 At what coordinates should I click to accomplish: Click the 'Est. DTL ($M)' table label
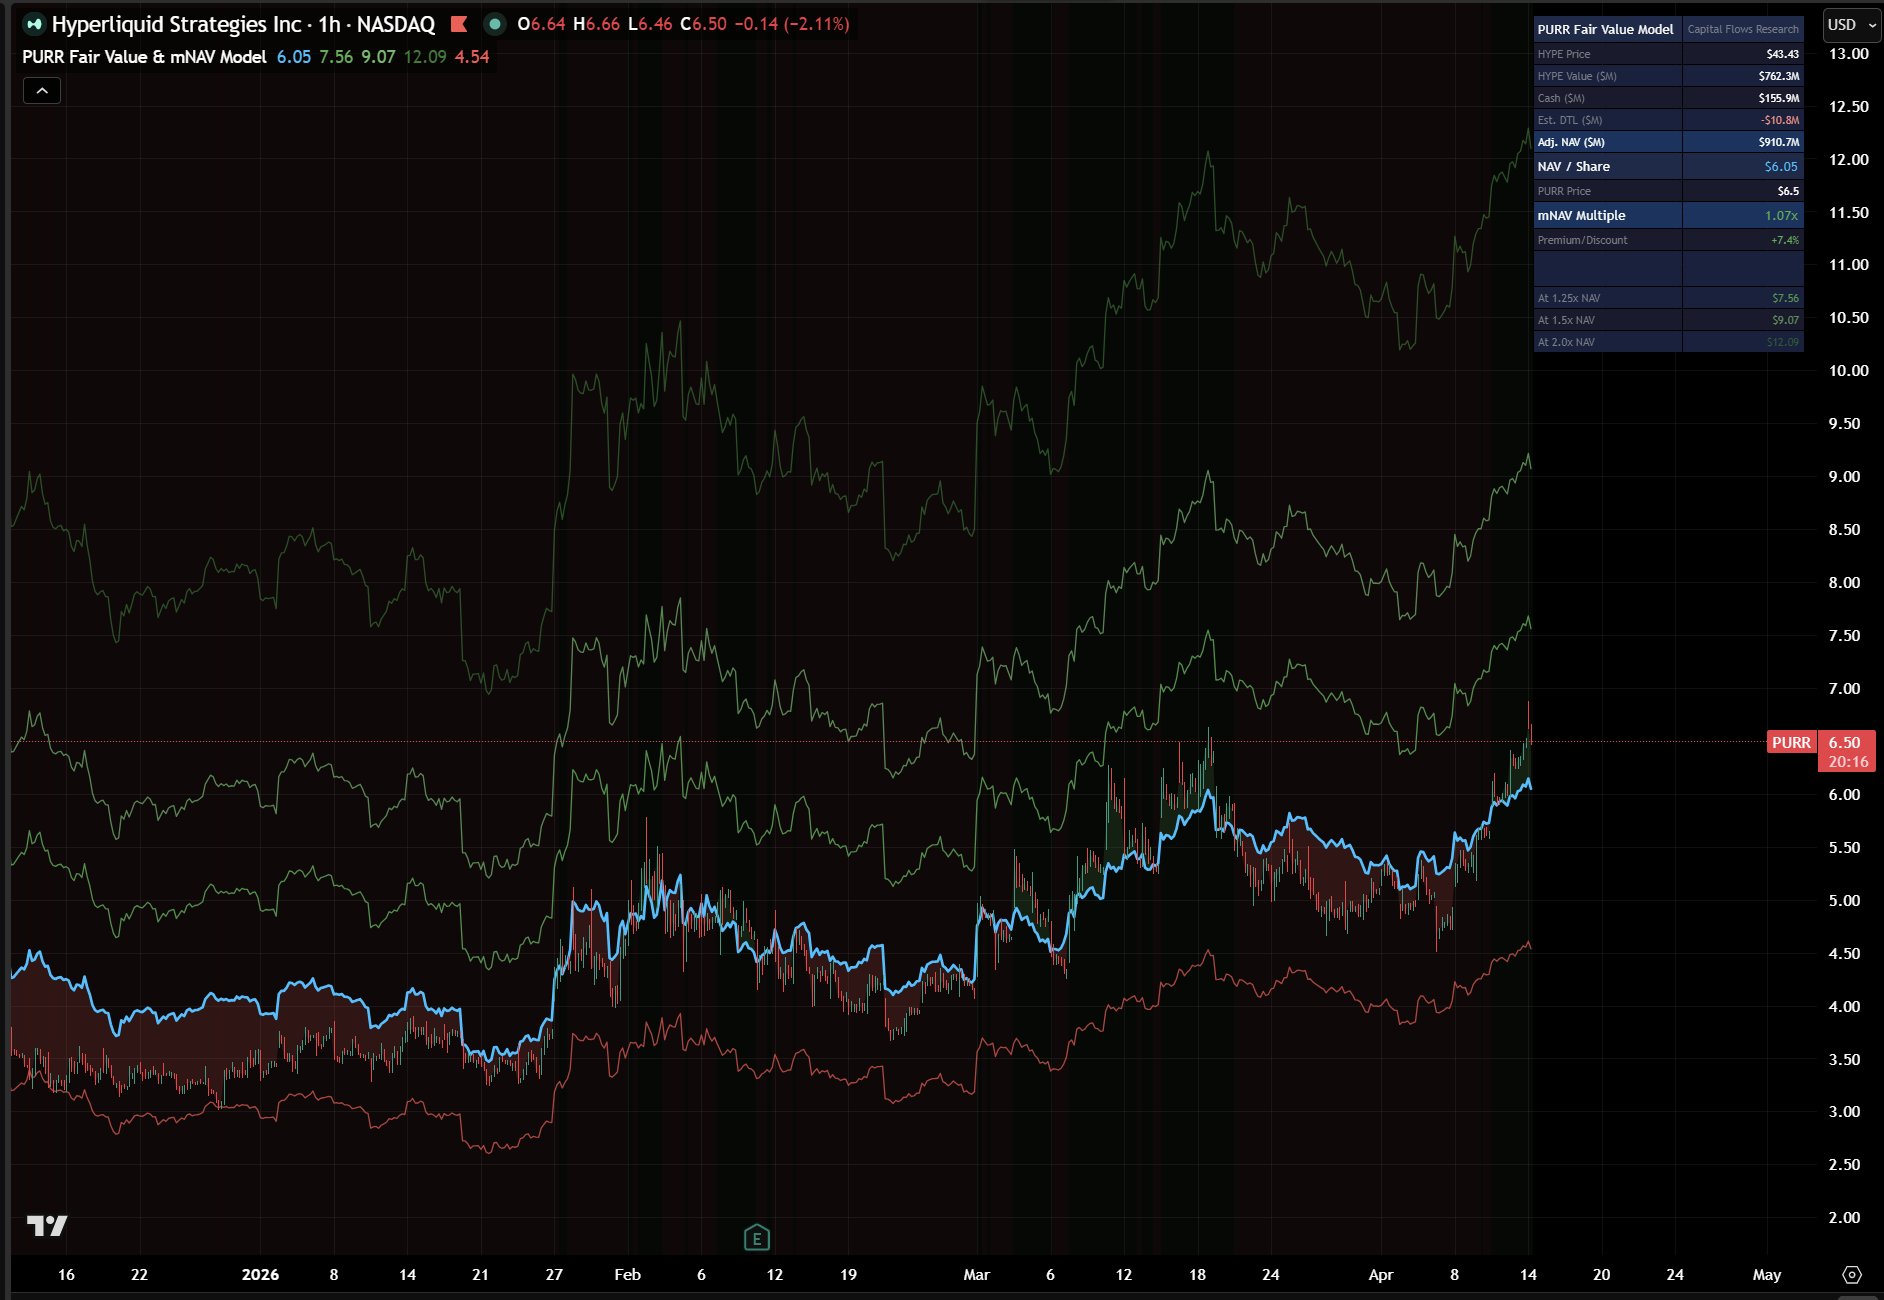tap(1570, 120)
